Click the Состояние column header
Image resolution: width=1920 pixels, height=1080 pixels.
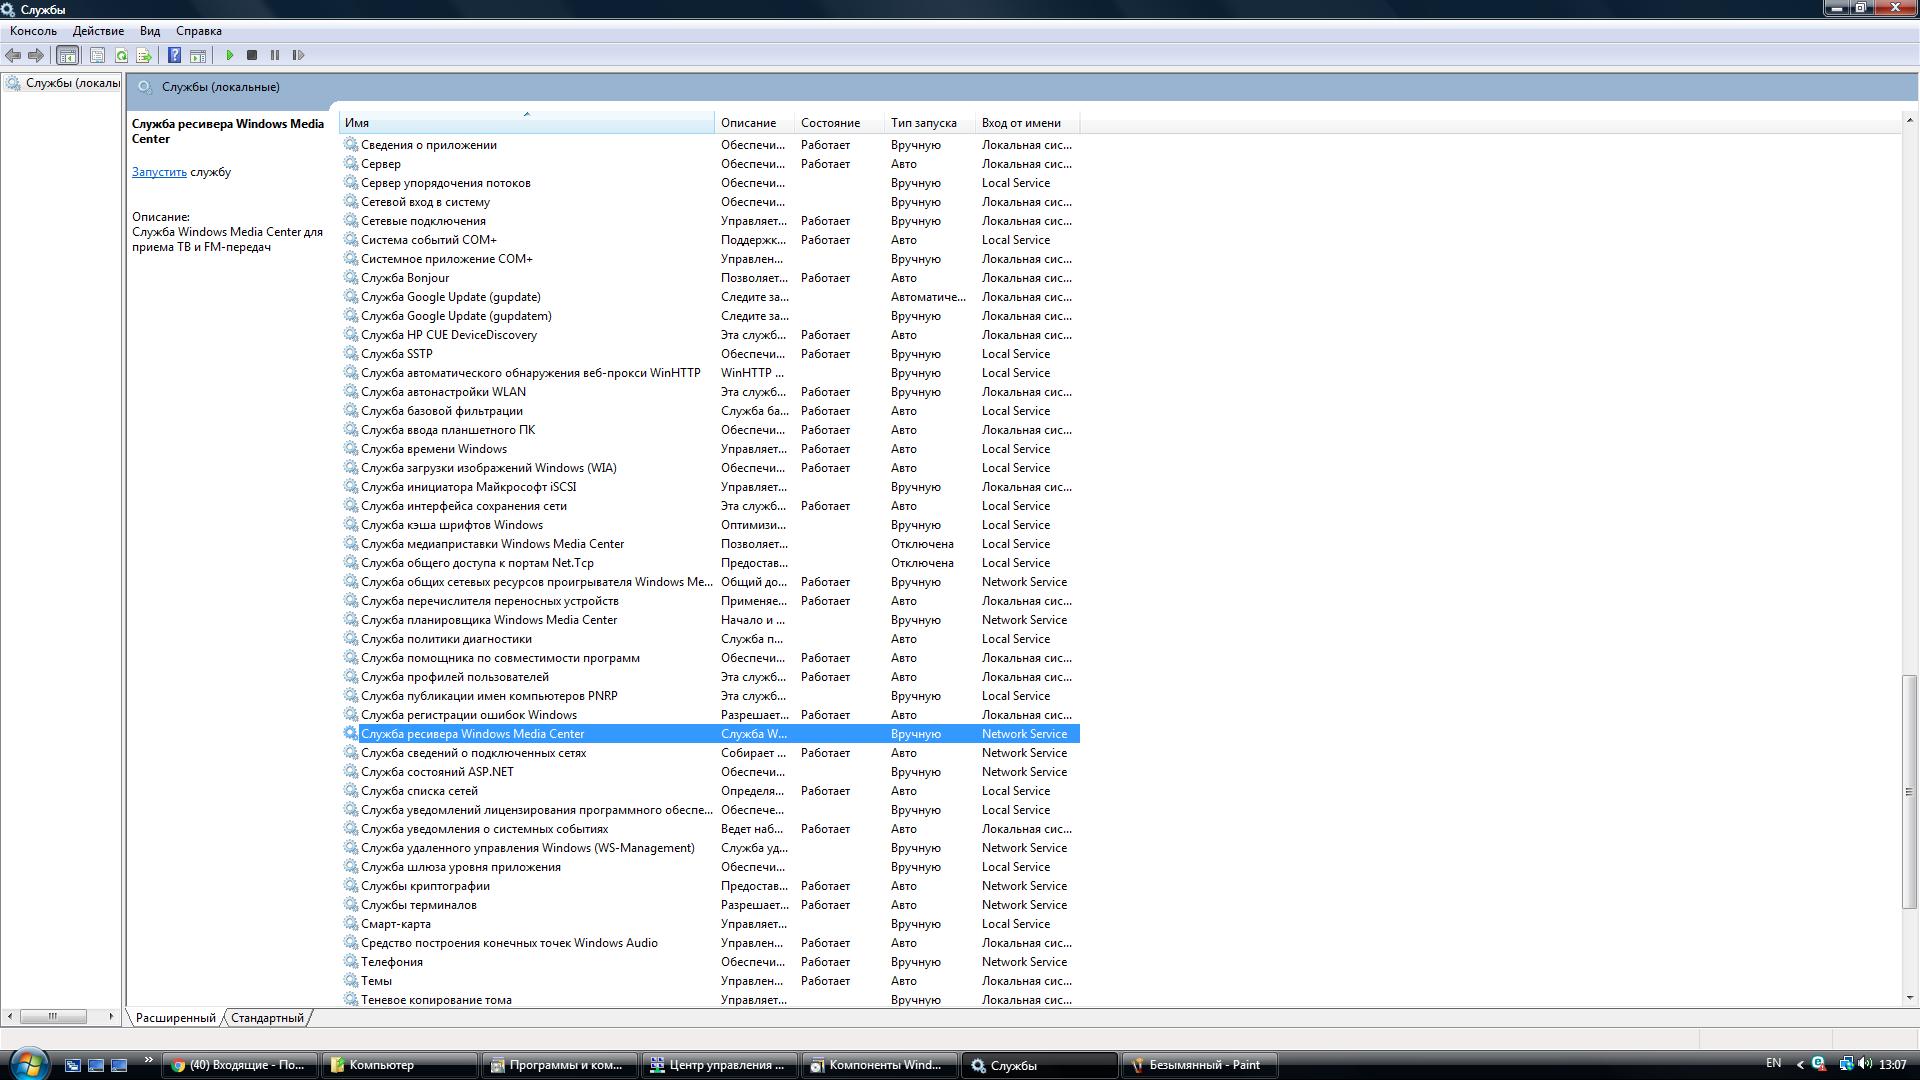pyautogui.click(x=830, y=123)
